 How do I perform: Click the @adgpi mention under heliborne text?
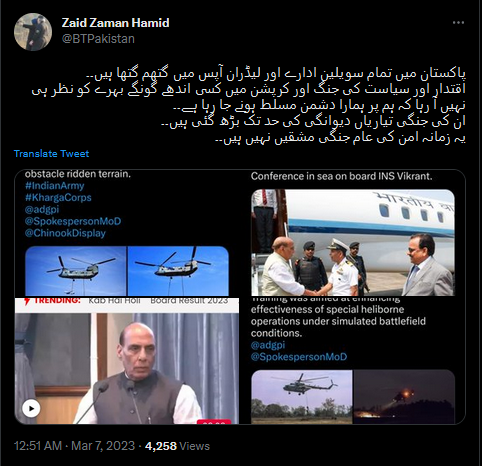click(268, 345)
